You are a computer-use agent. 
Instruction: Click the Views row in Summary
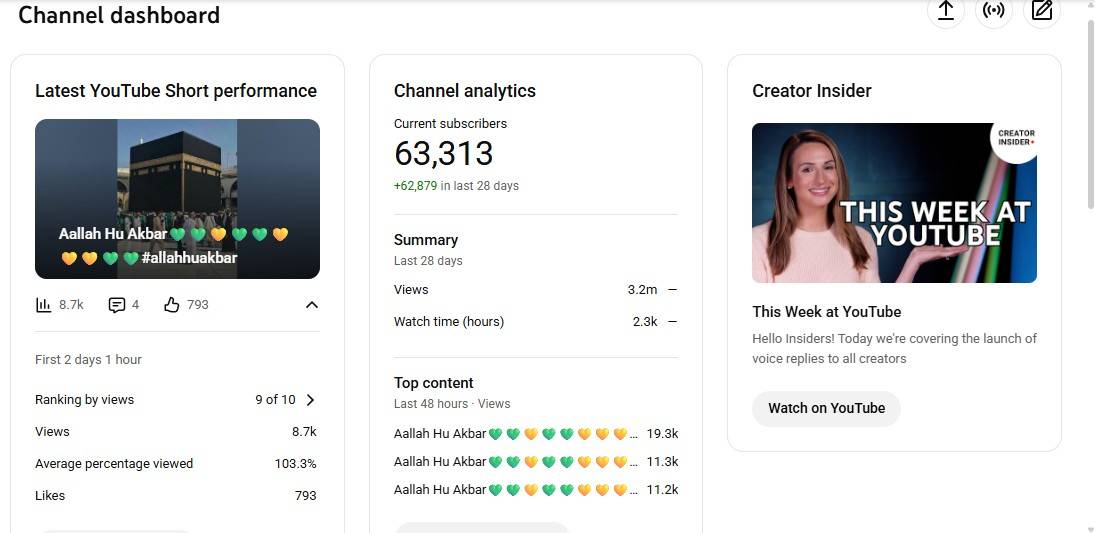[x=535, y=290]
